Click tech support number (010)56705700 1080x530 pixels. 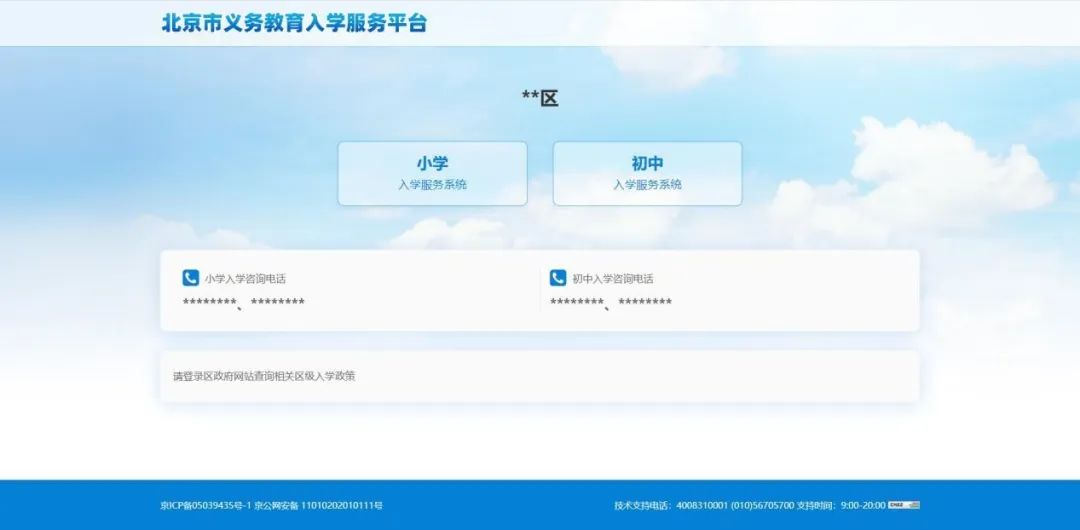tap(762, 506)
